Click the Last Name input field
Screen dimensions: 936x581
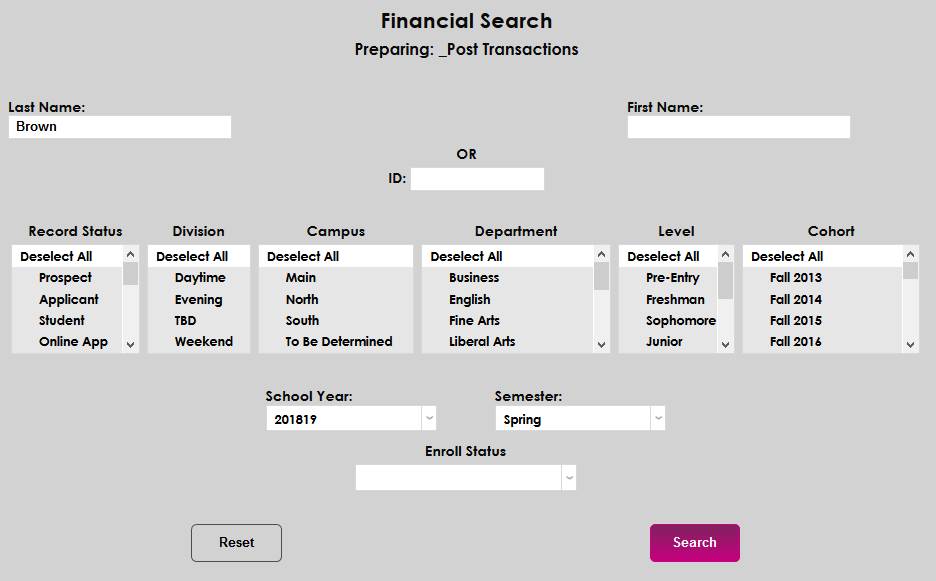click(120, 127)
